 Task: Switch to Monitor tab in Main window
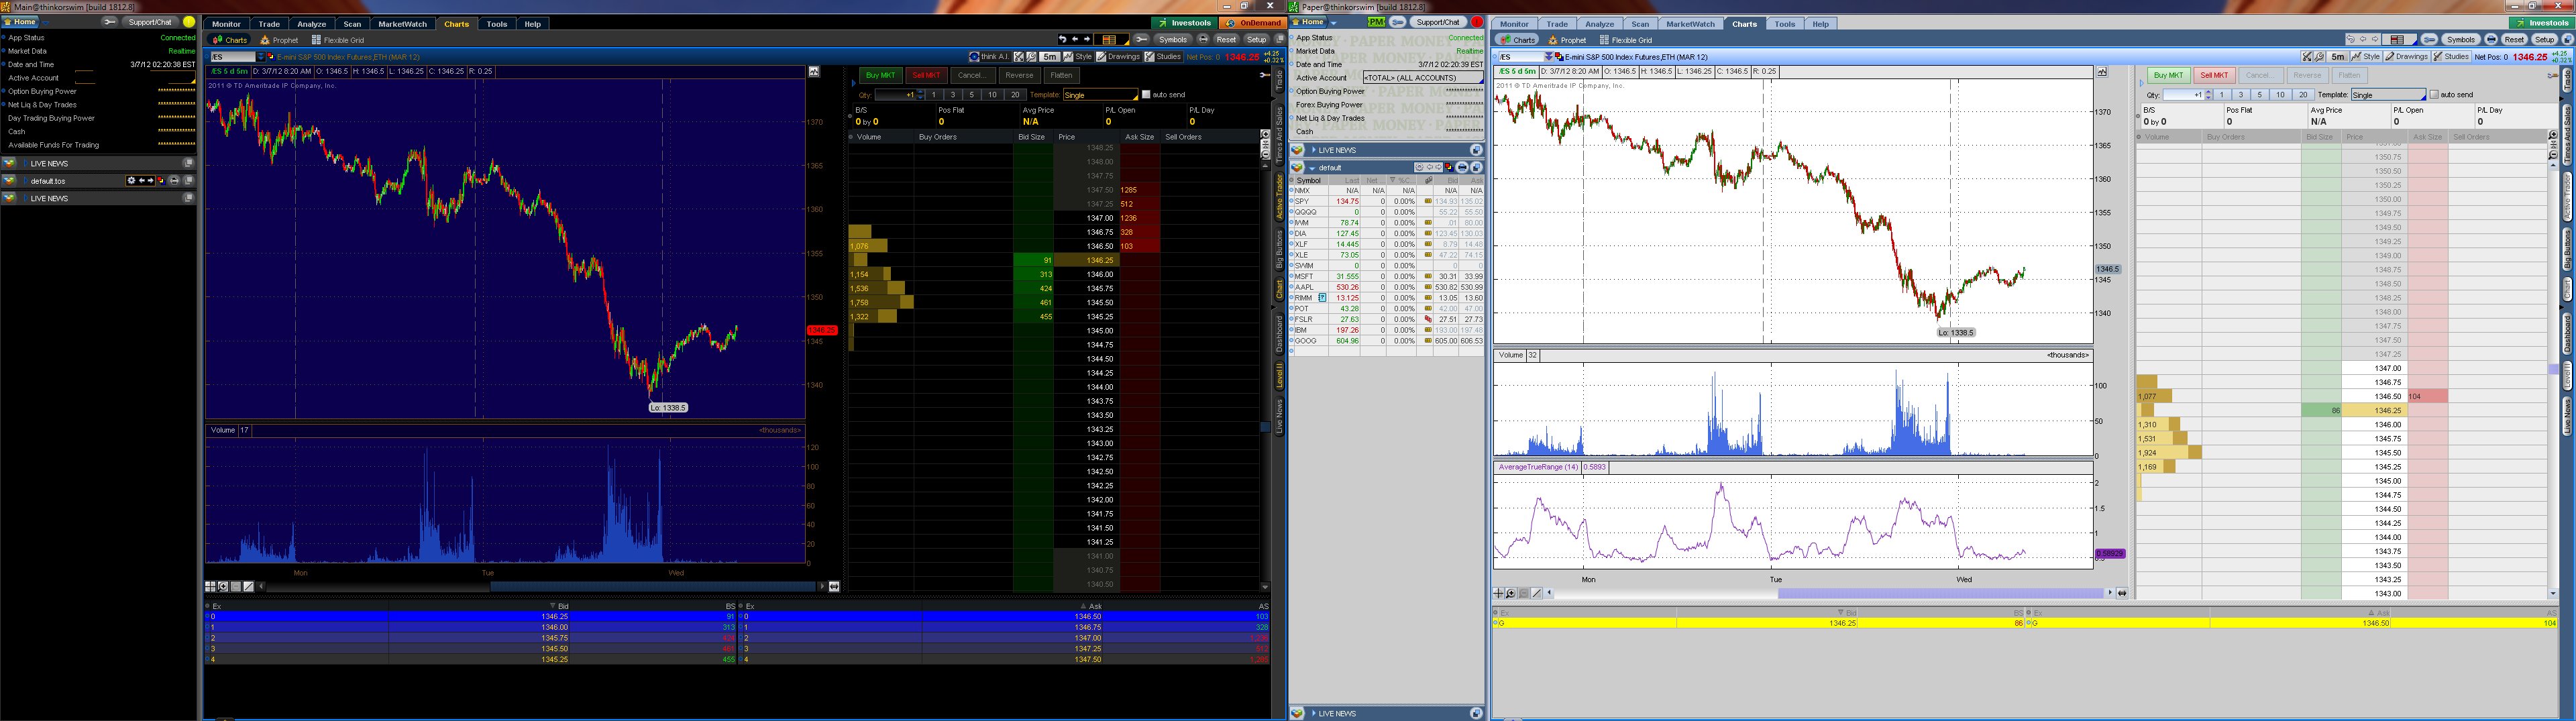(x=226, y=24)
